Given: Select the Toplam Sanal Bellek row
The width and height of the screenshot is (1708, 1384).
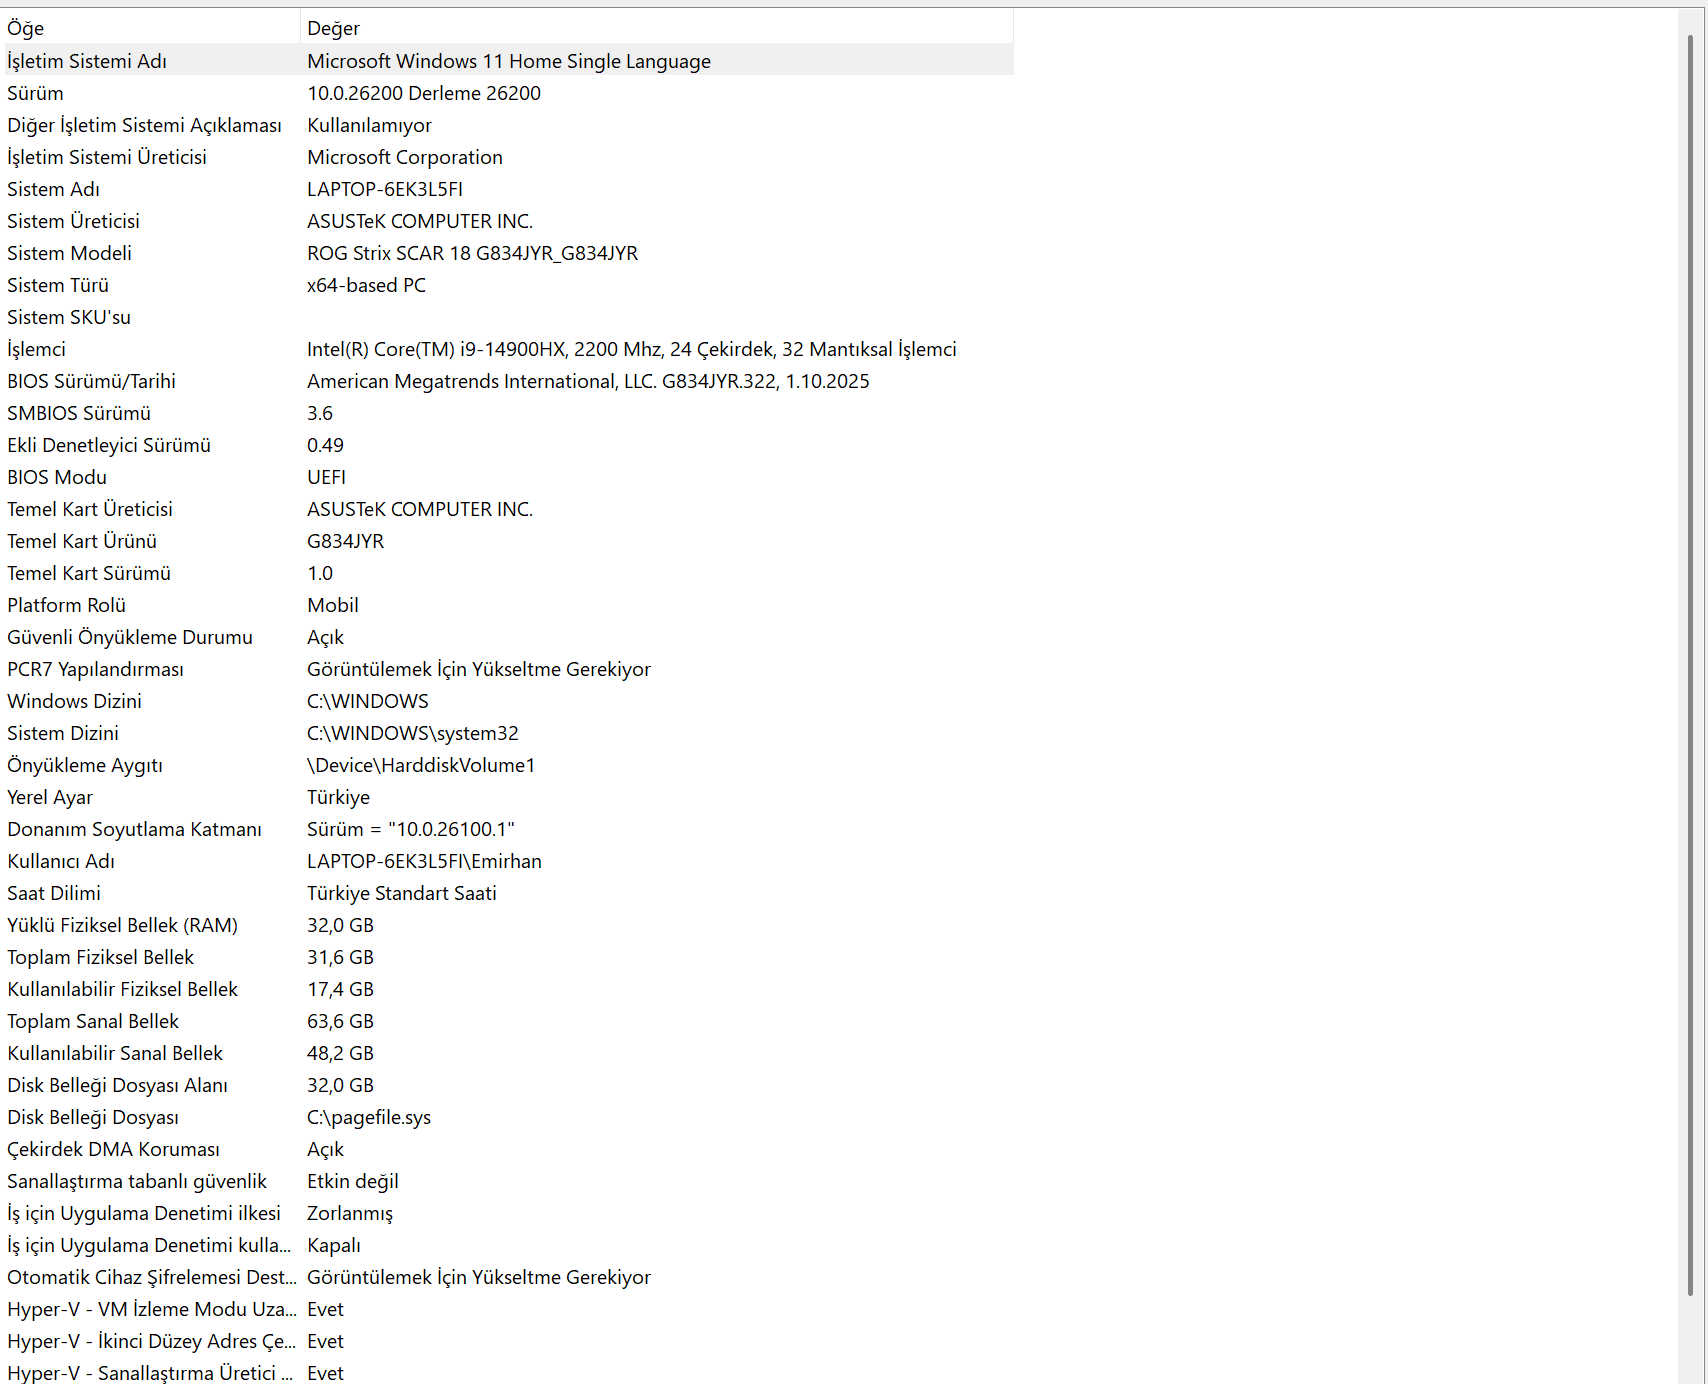Looking at the screenshot, I should tap(508, 1021).
